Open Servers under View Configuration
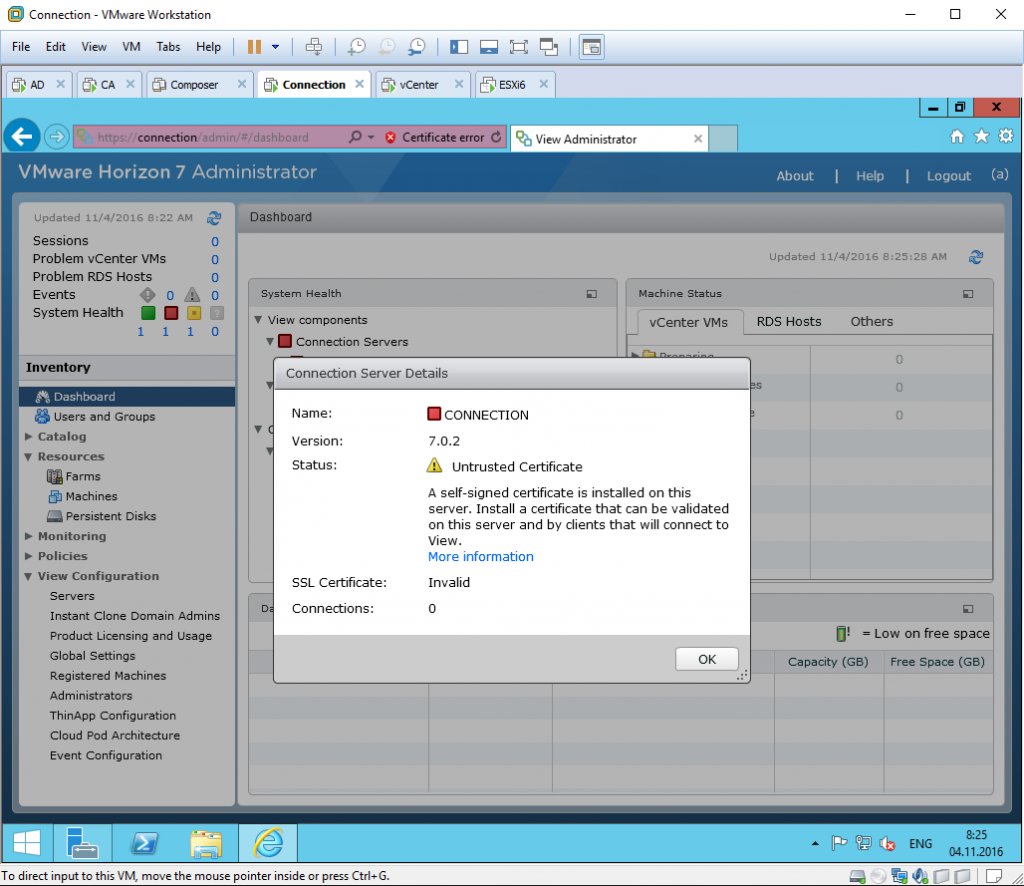The width and height of the screenshot is (1024, 886). [x=72, y=596]
